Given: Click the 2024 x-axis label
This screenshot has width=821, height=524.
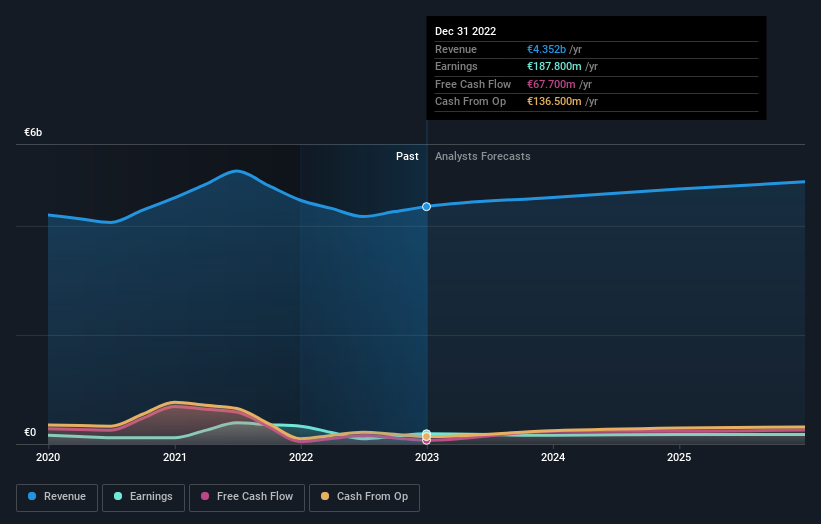Looking at the screenshot, I should click(x=553, y=458).
